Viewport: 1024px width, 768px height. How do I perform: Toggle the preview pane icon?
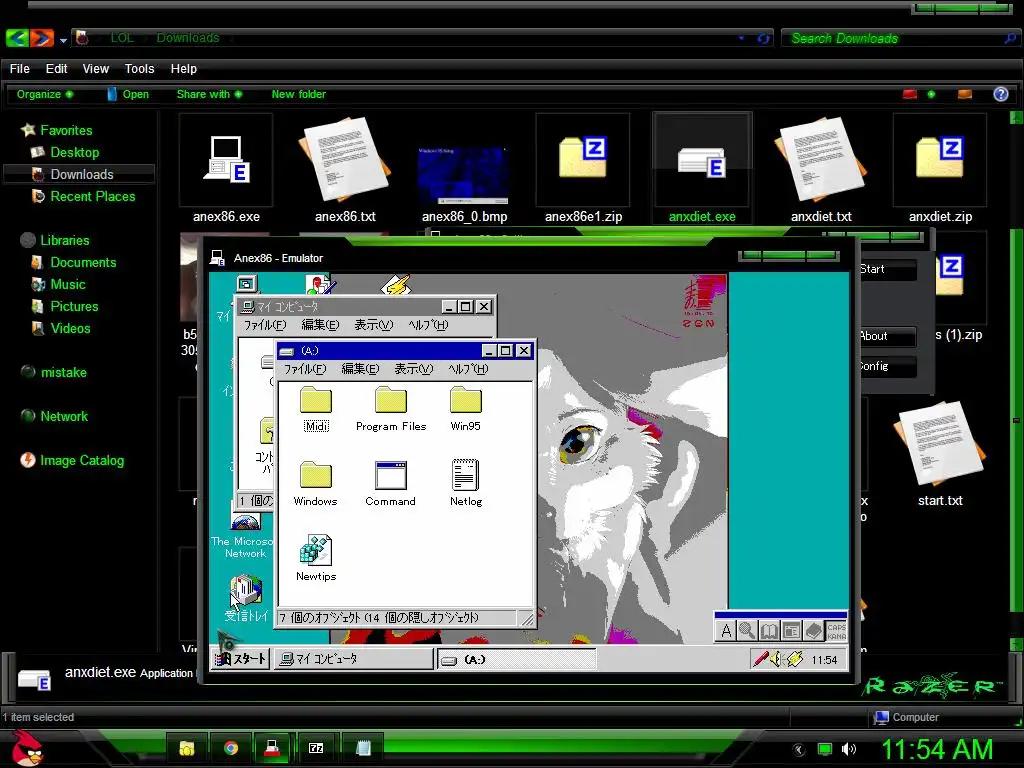click(x=965, y=94)
